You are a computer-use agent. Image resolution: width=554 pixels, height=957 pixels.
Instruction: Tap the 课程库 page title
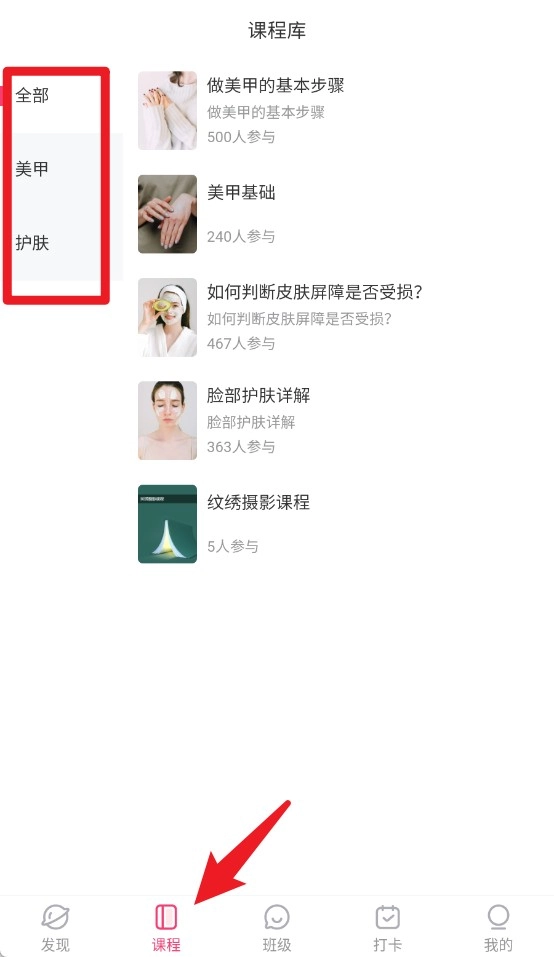(277, 31)
